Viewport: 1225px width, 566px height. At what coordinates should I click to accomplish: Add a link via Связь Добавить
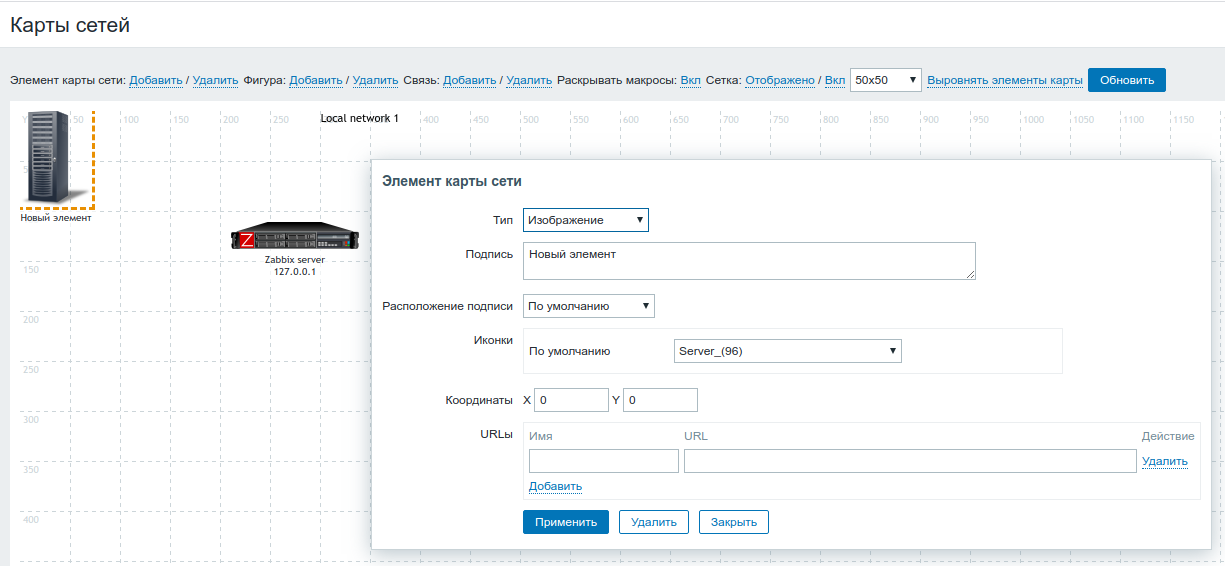click(470, 80)
